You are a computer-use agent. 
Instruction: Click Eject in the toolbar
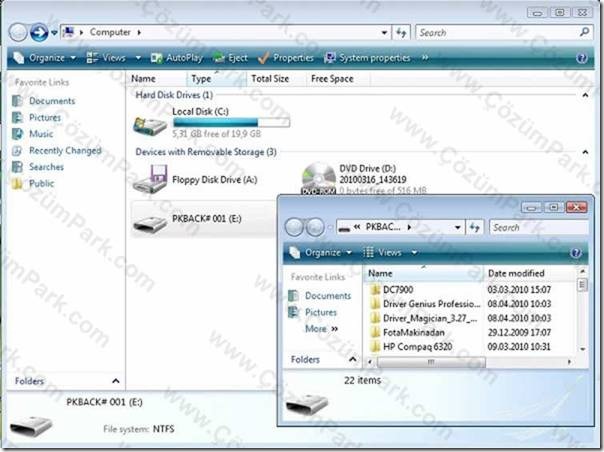(230, 58)
